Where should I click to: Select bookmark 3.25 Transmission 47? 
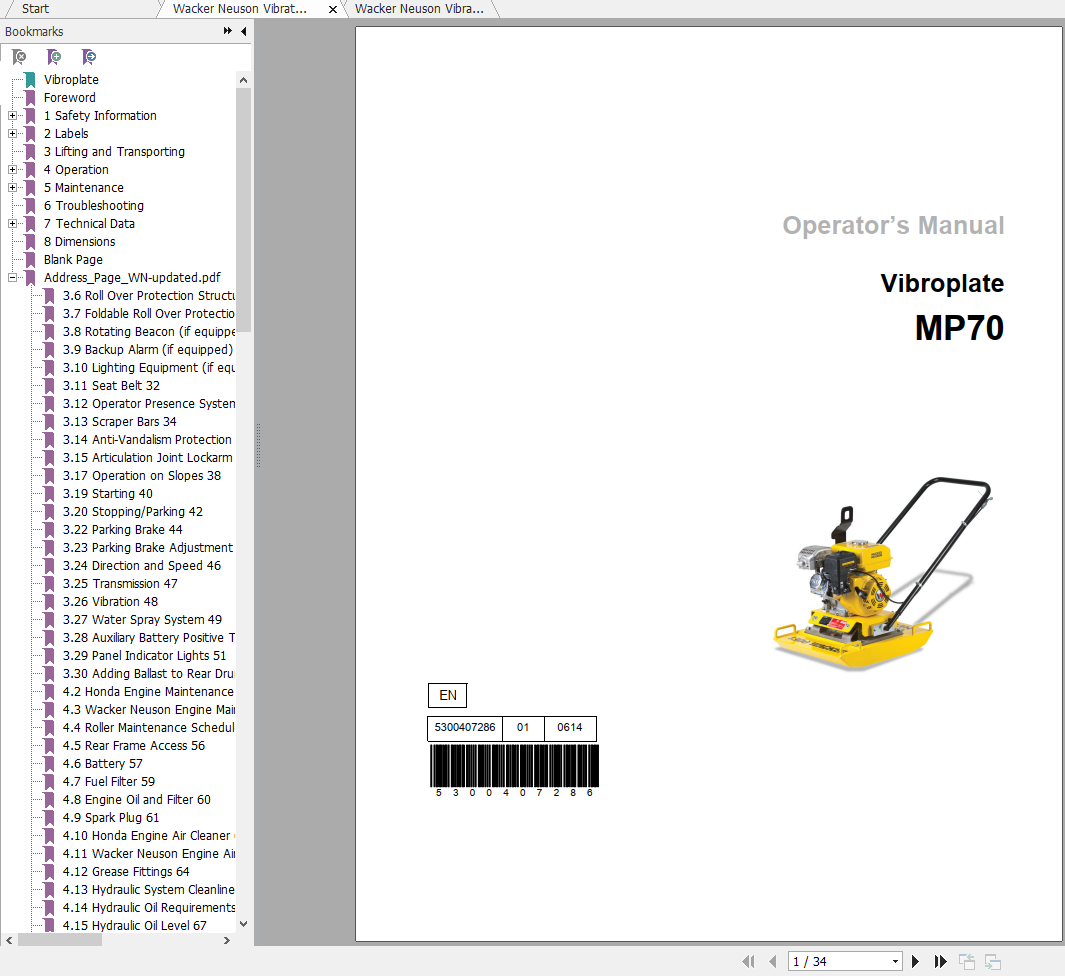pyautogui.click(x=120, y=583)
